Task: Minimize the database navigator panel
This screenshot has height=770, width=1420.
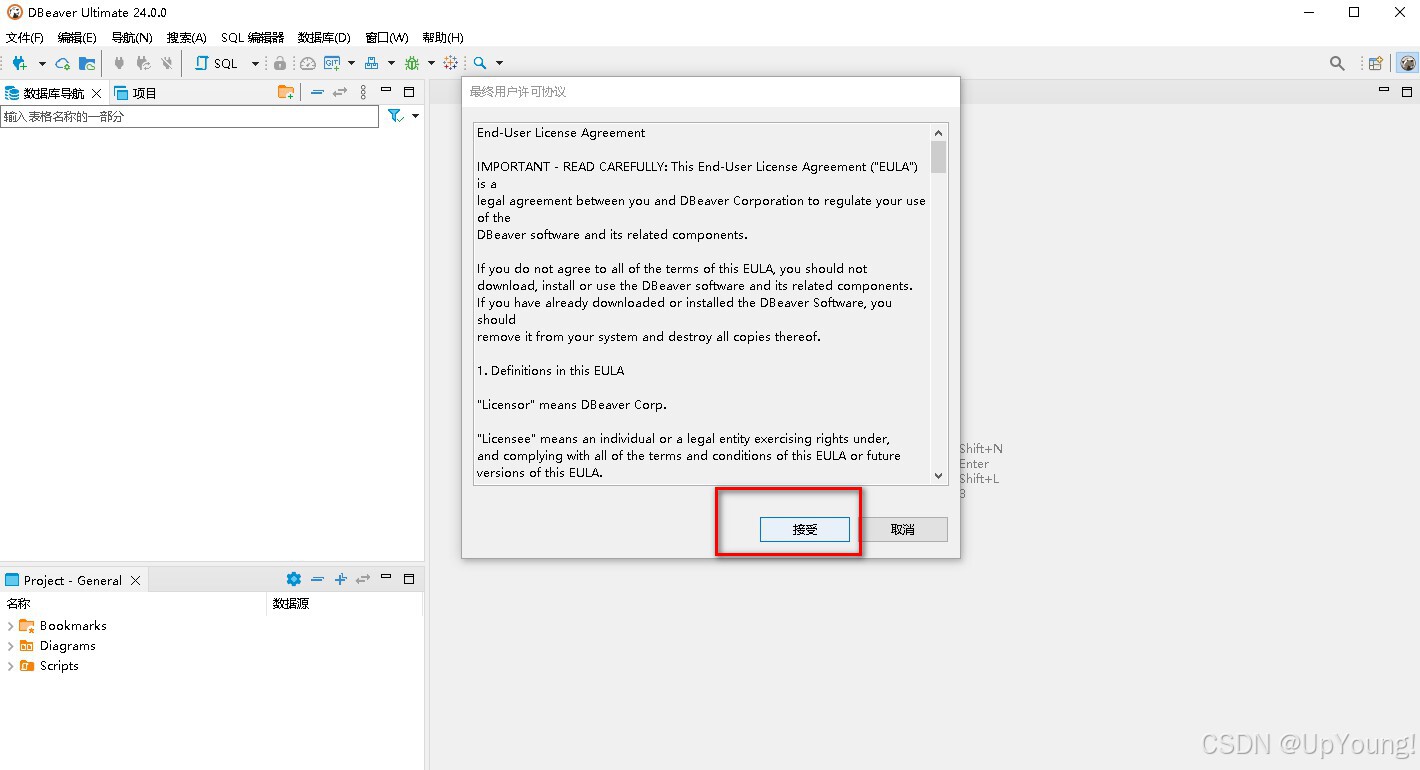Action: tap(386, 91)
